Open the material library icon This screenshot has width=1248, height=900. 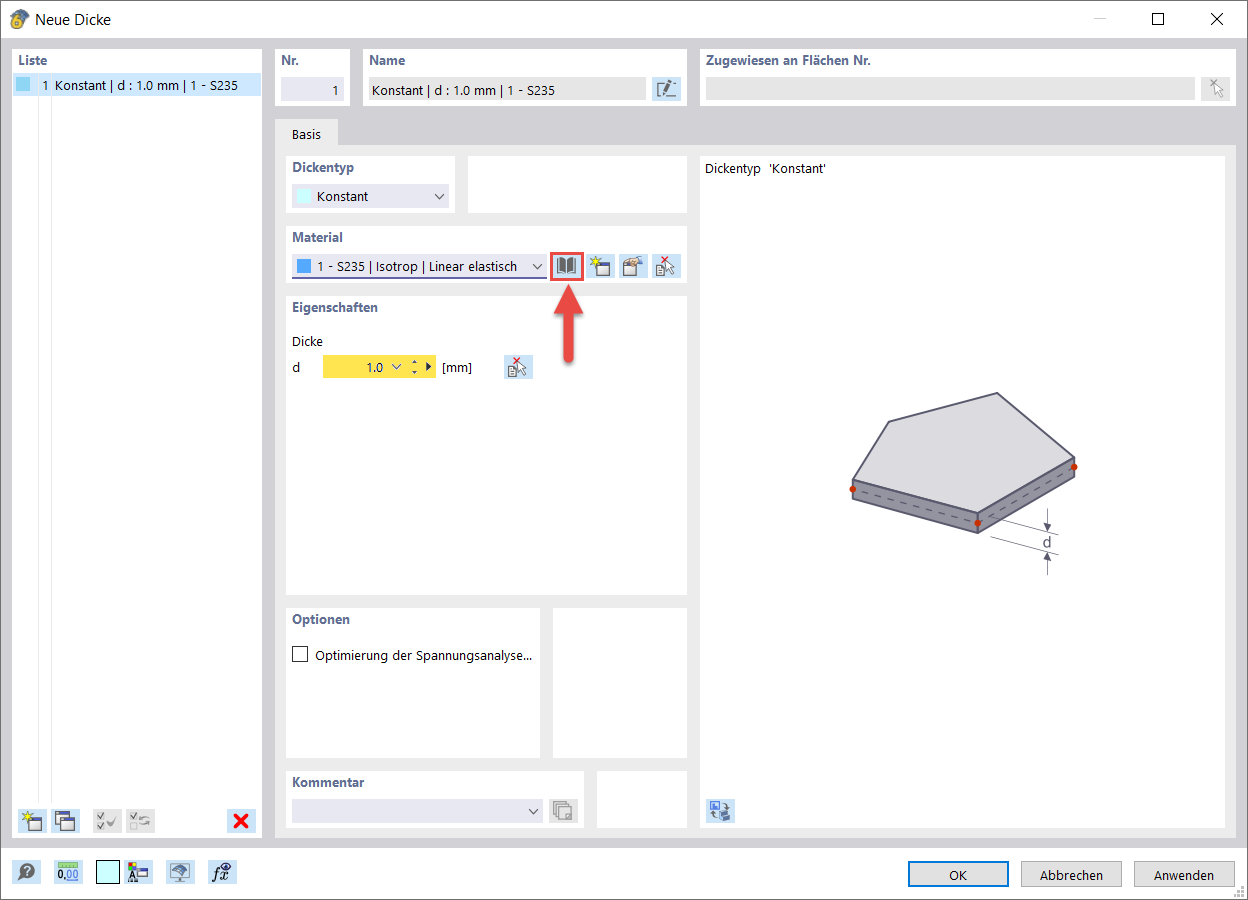point(566,266)
